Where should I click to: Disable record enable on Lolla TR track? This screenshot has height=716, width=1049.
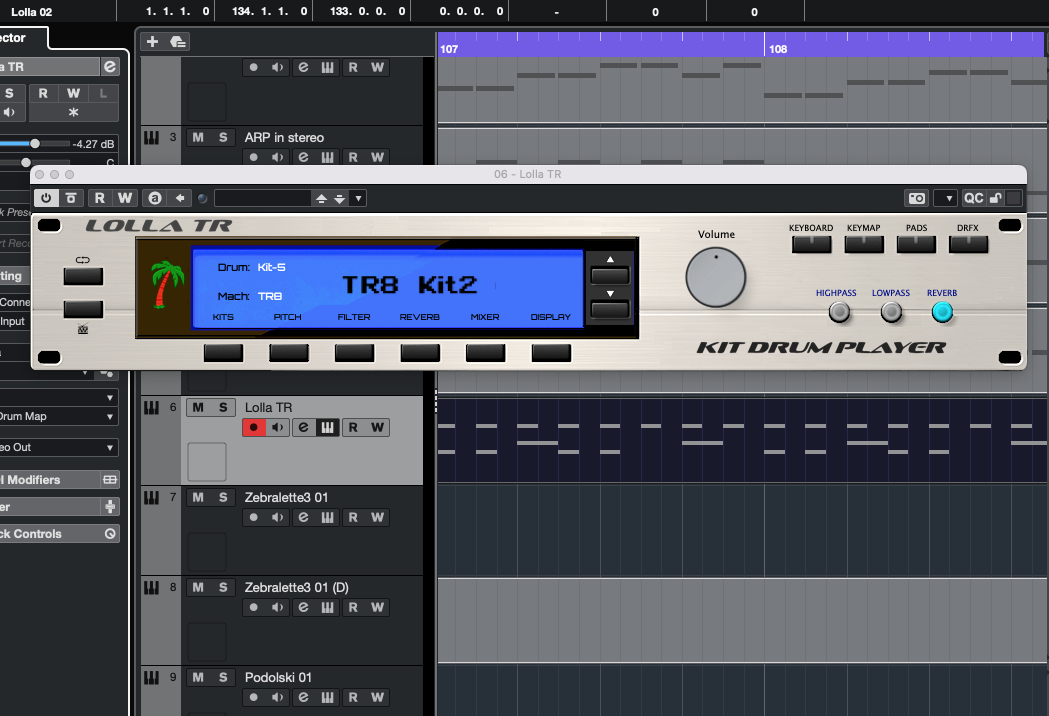254,428
